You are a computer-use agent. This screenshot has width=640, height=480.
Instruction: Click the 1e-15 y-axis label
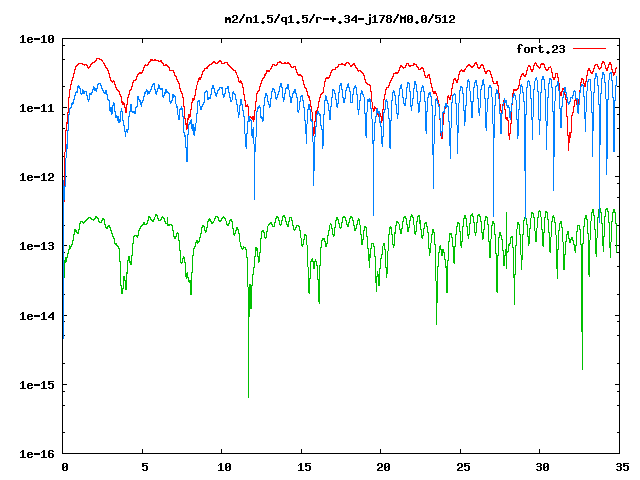[37, 385]
